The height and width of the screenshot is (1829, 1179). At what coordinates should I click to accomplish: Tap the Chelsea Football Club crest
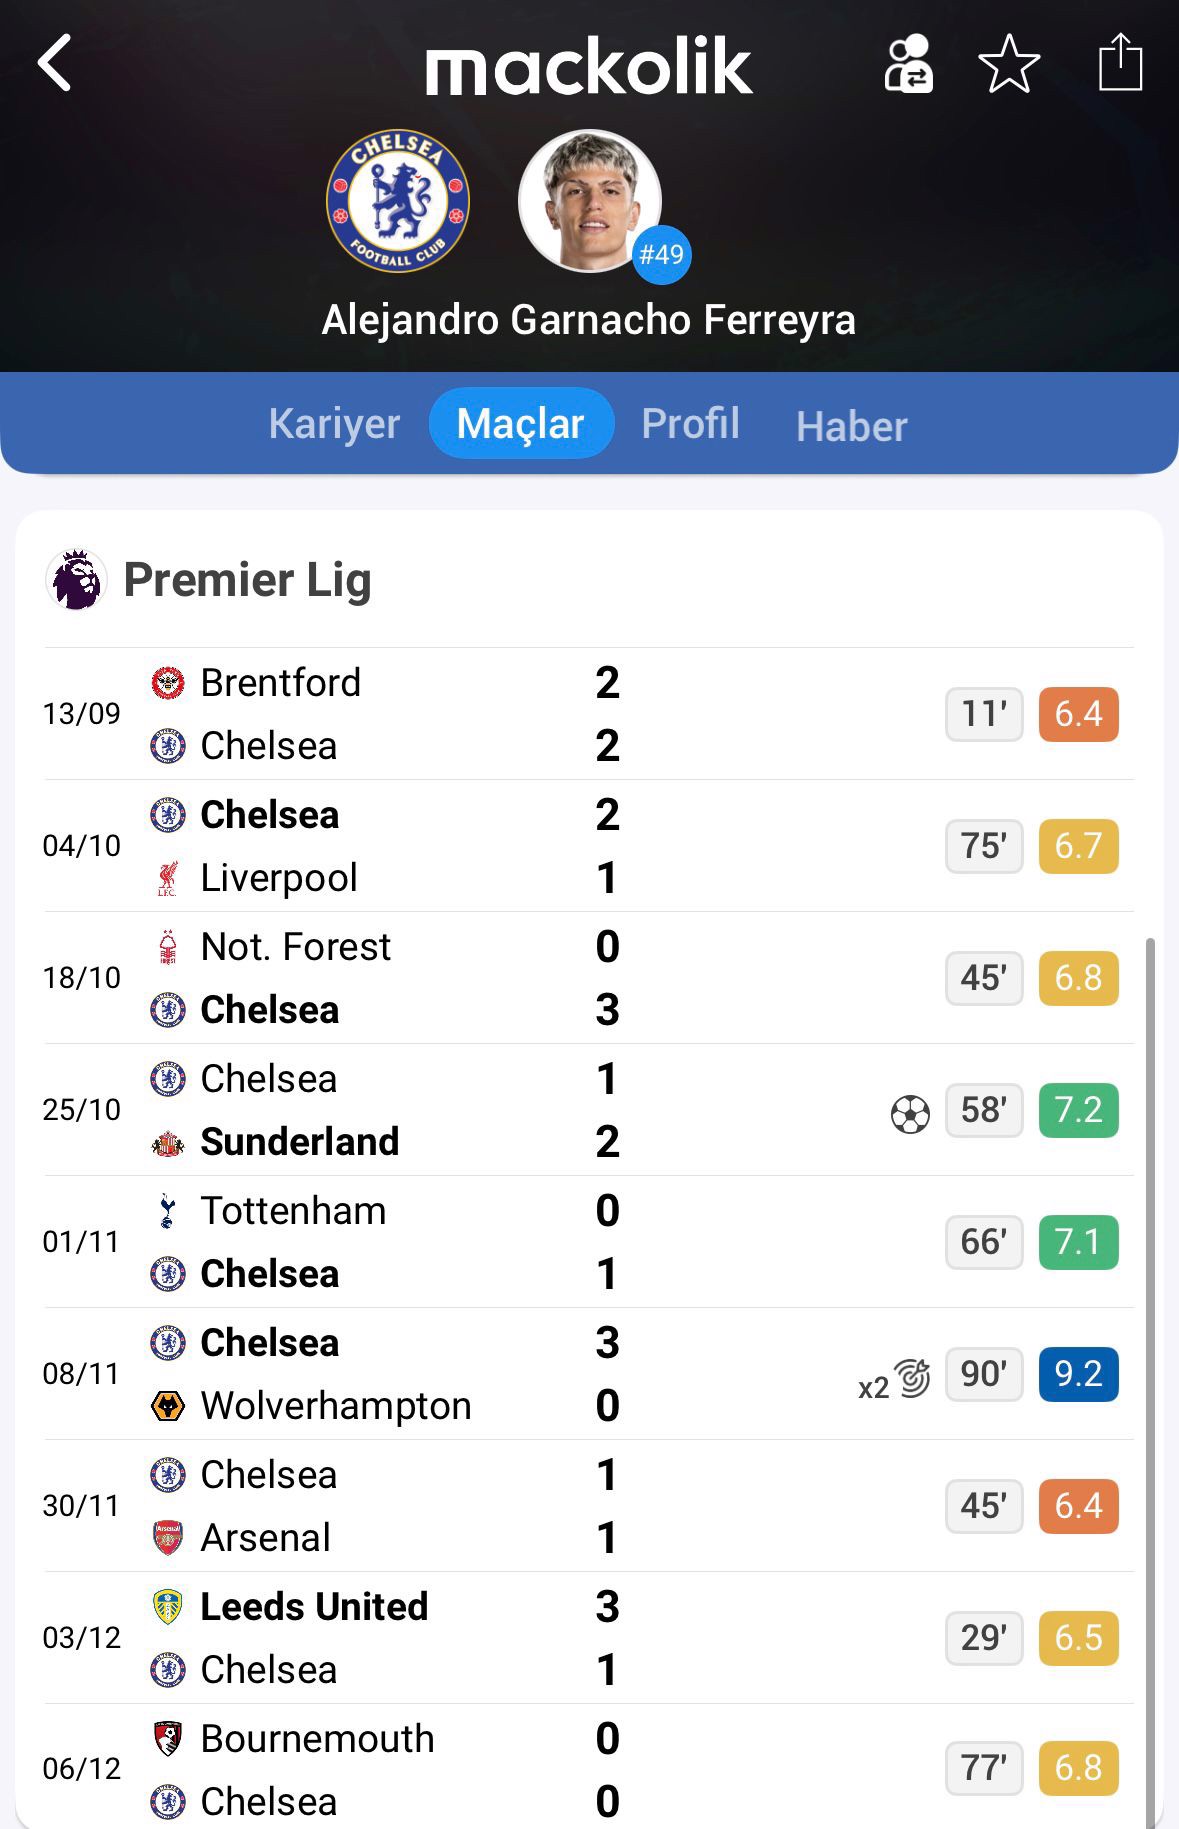398,201
